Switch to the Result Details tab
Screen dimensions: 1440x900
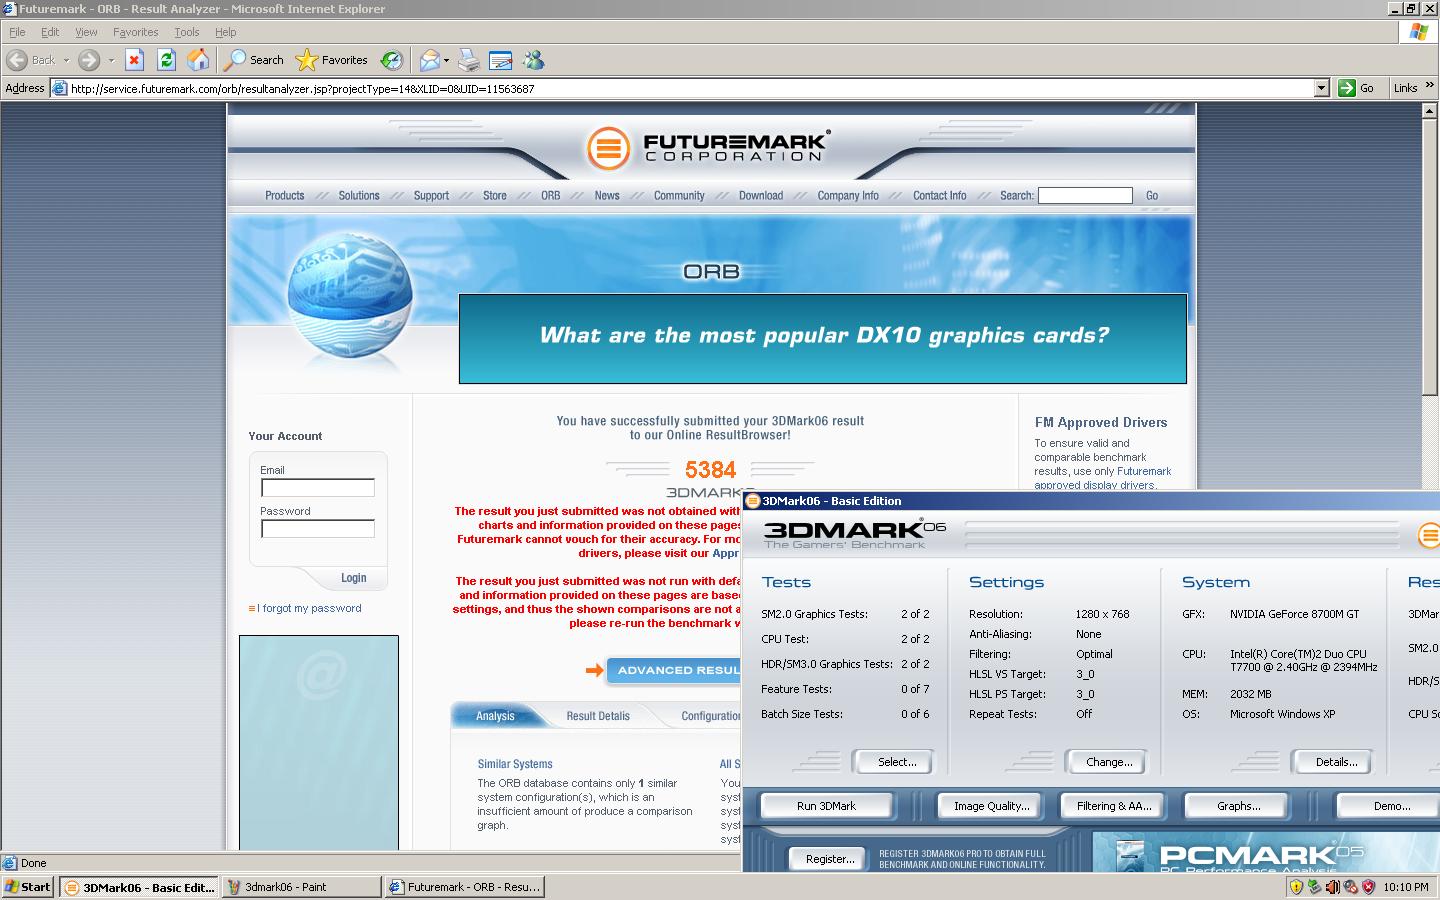click(598, 716)
